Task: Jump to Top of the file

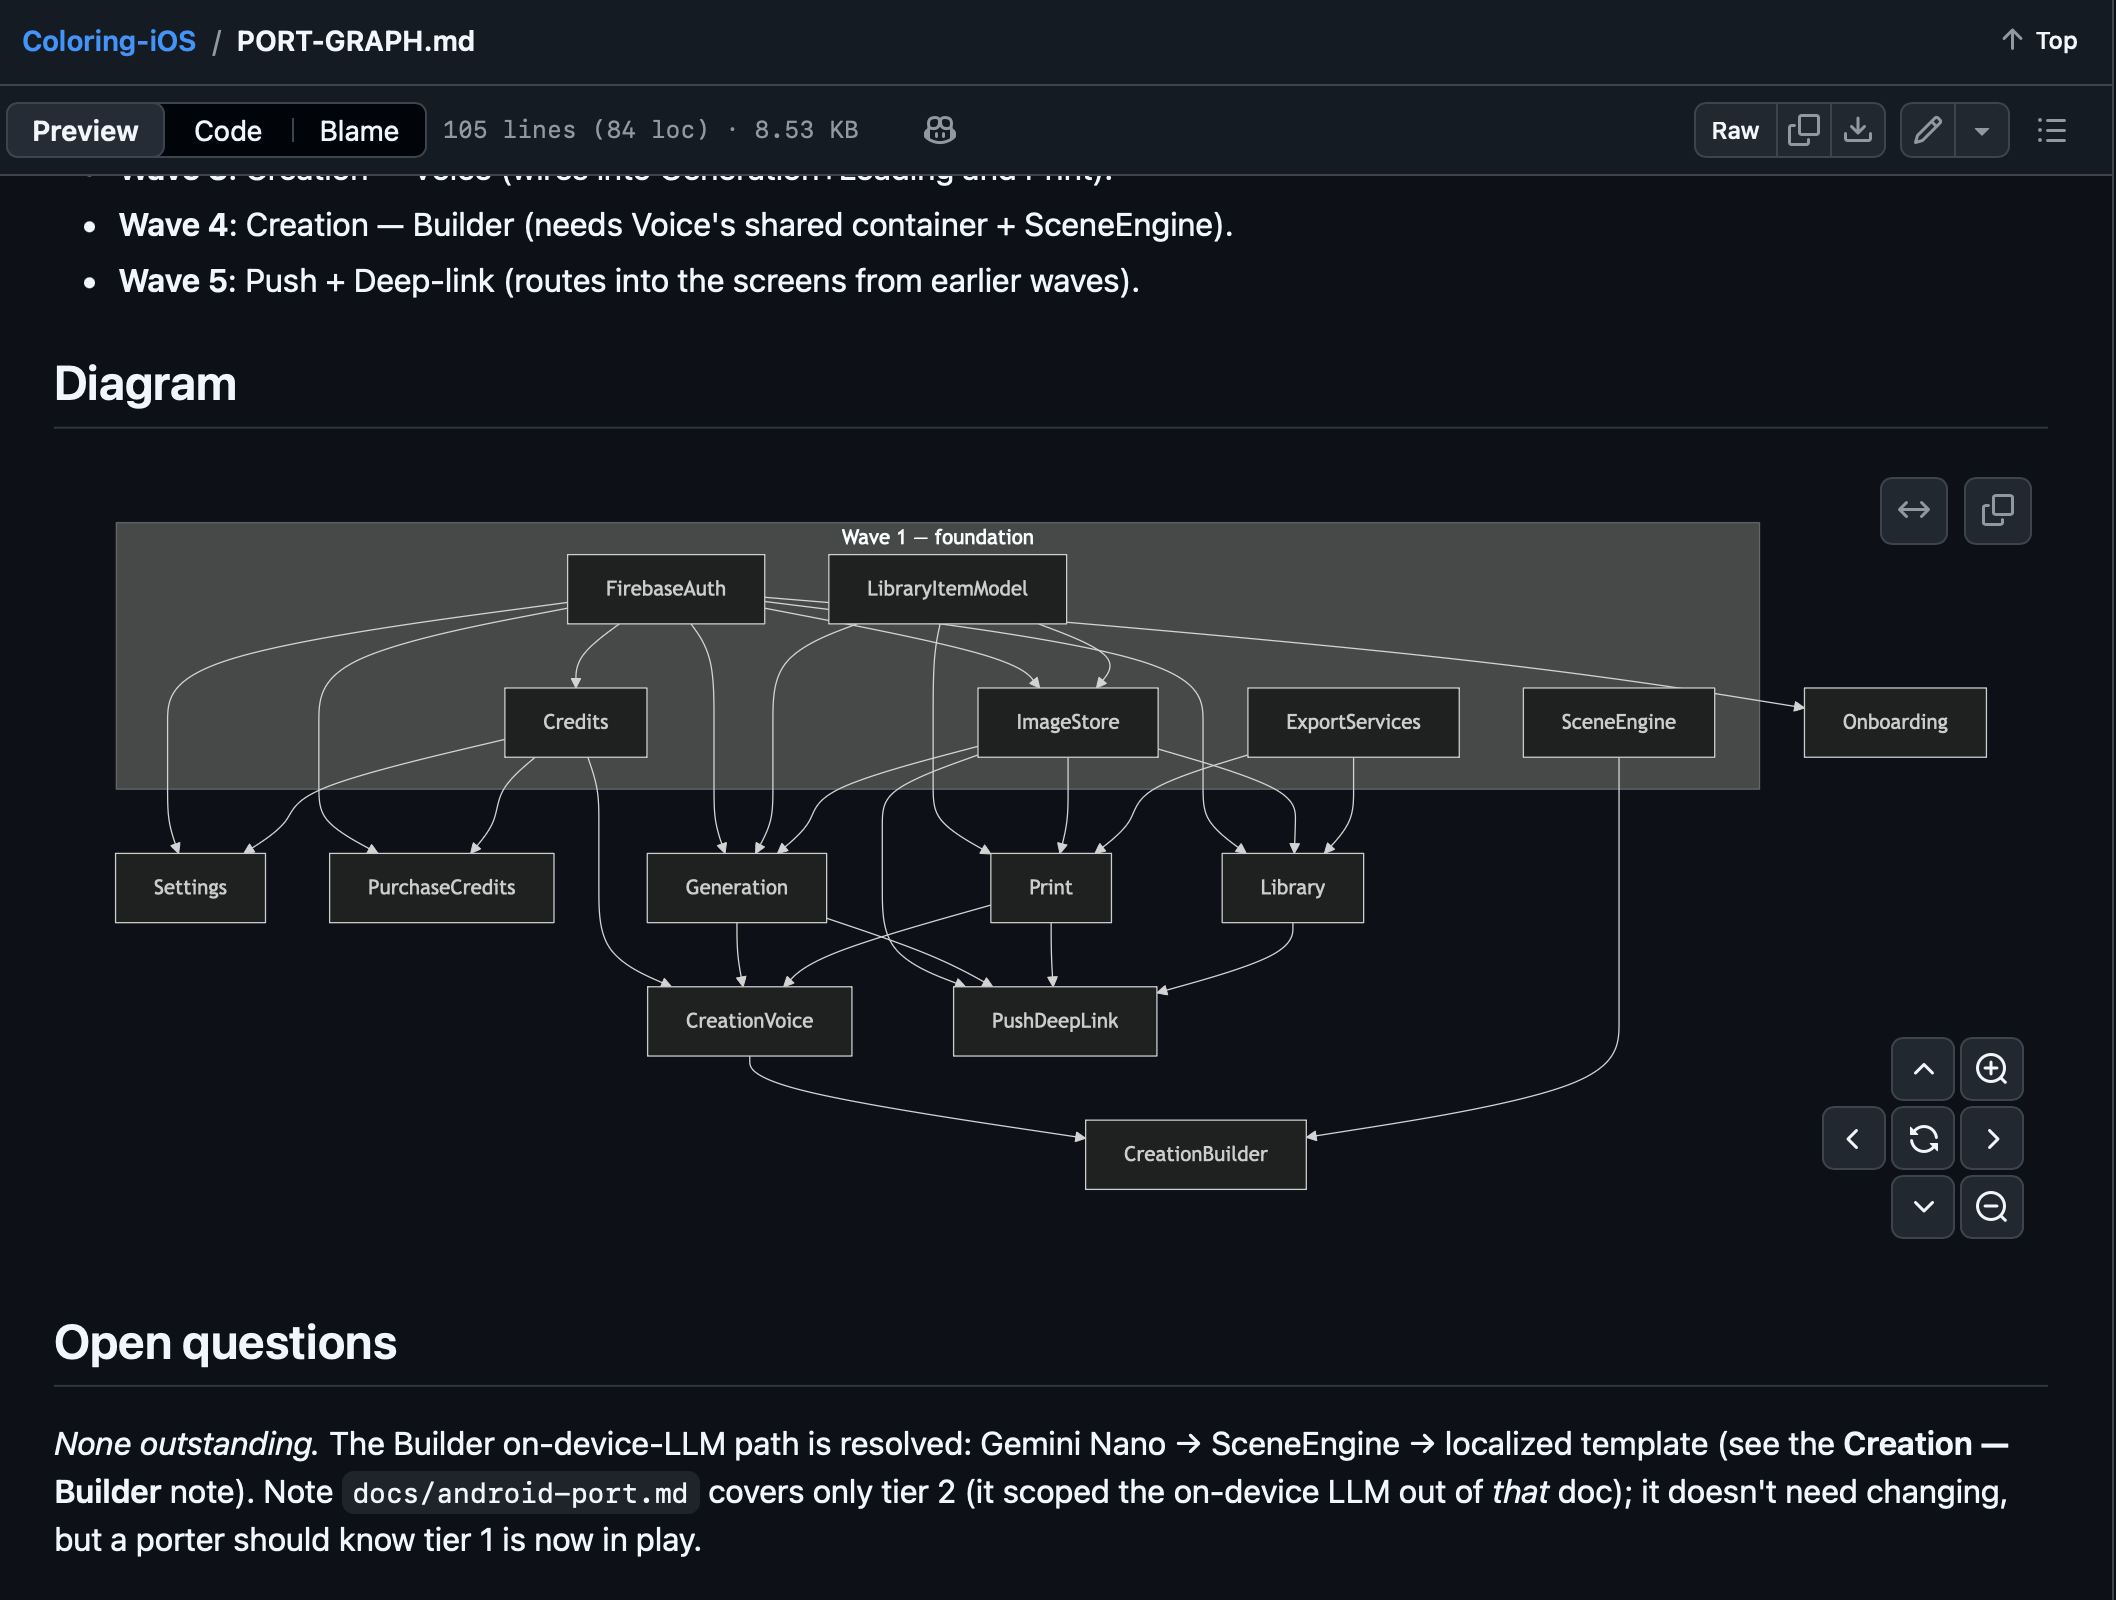Action: [x=2040, y=41]
